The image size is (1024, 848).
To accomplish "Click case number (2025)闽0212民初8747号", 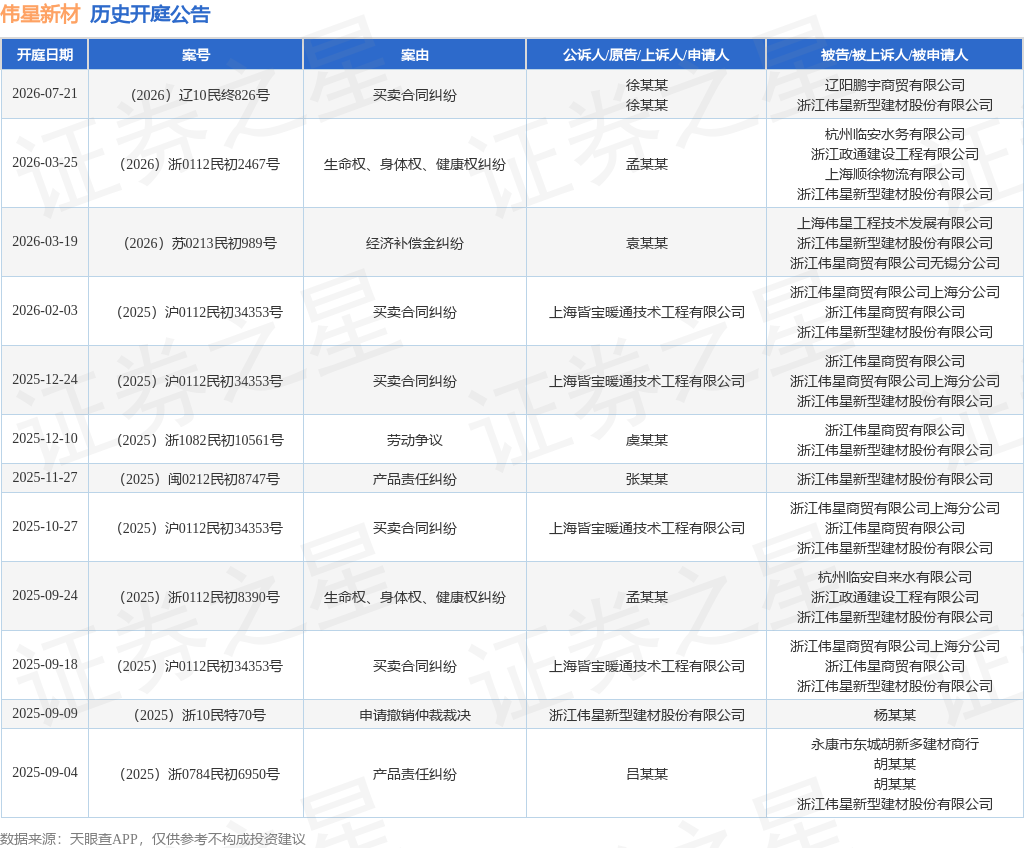I will coord(200,479).
